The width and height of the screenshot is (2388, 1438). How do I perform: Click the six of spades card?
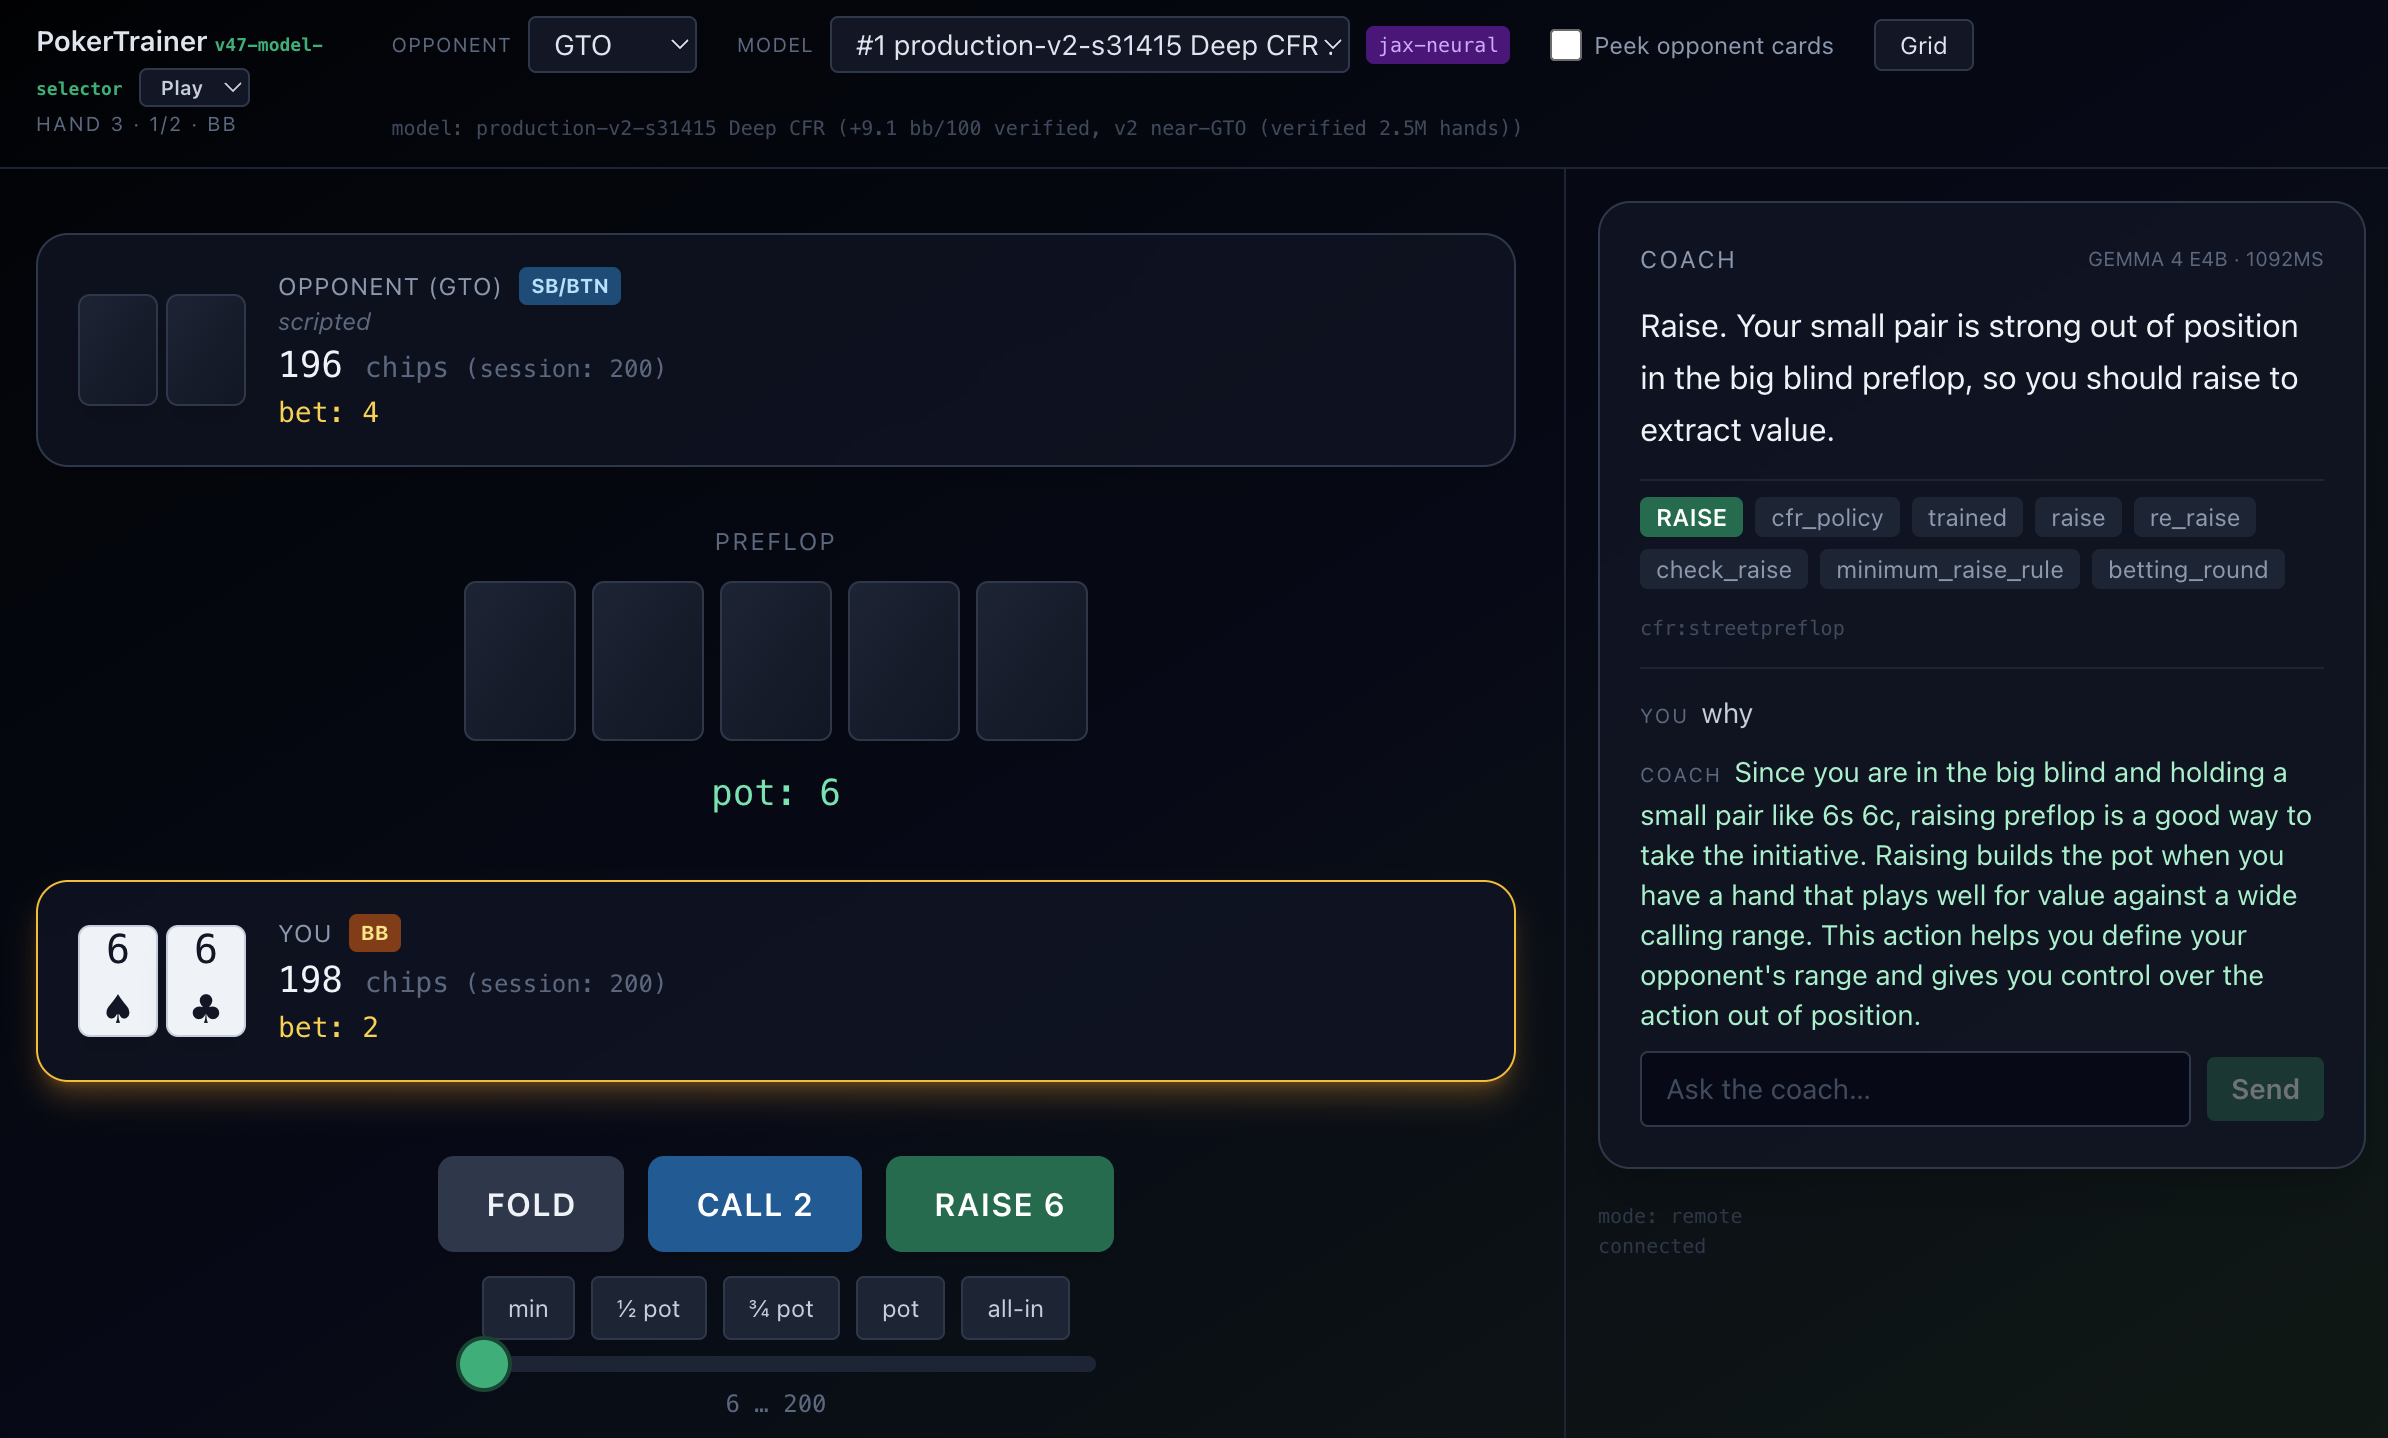(x=118, y=980)
